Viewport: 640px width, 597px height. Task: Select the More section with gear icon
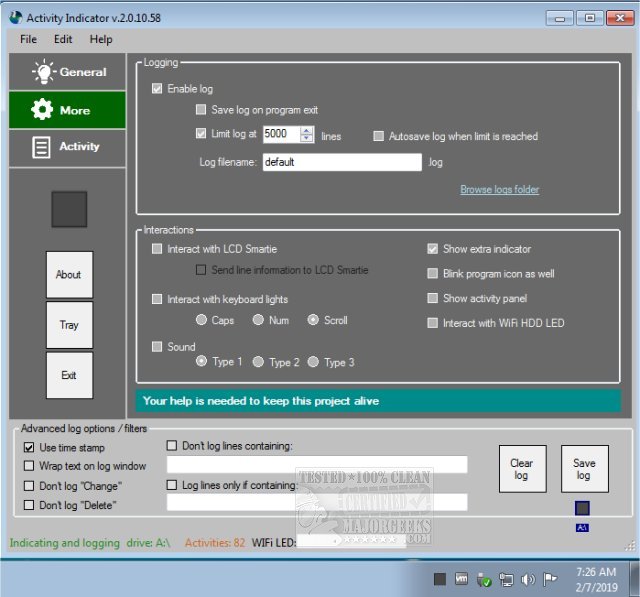67,110
